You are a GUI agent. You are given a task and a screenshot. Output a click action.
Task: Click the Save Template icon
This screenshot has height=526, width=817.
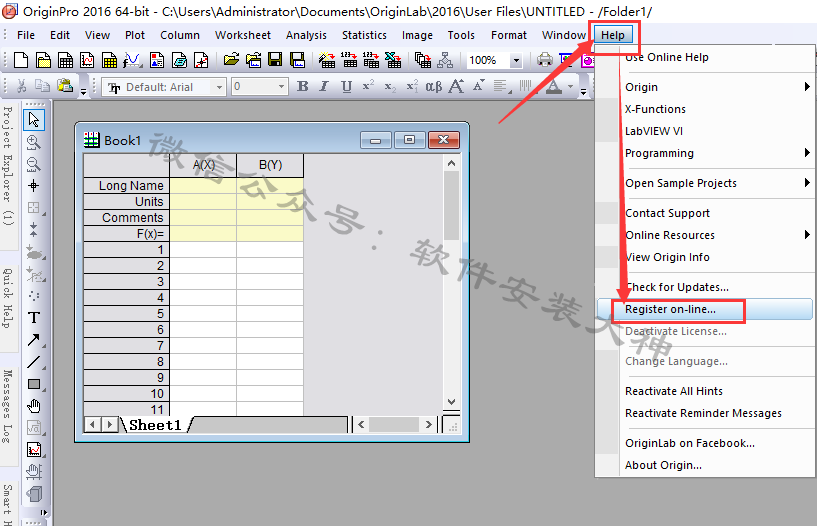[298, 60]
